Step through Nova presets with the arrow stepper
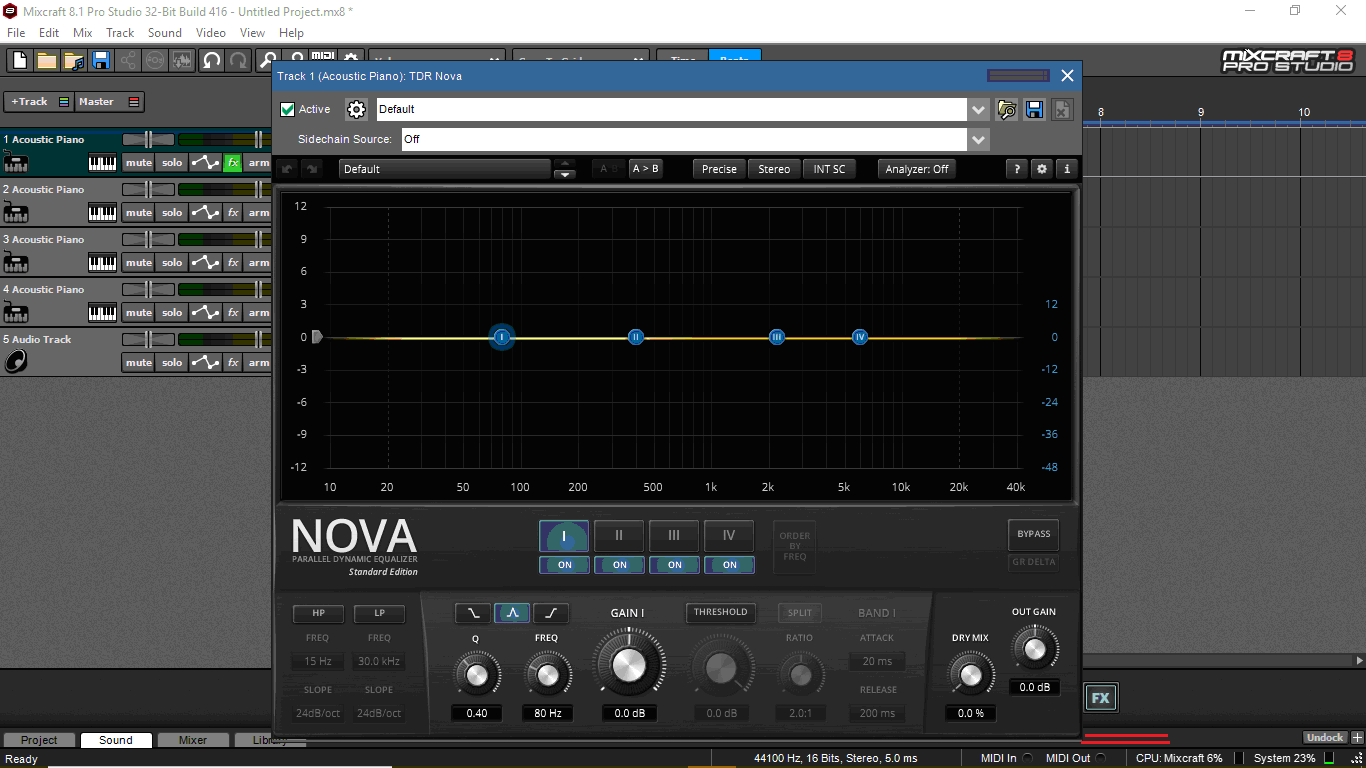 565,169
